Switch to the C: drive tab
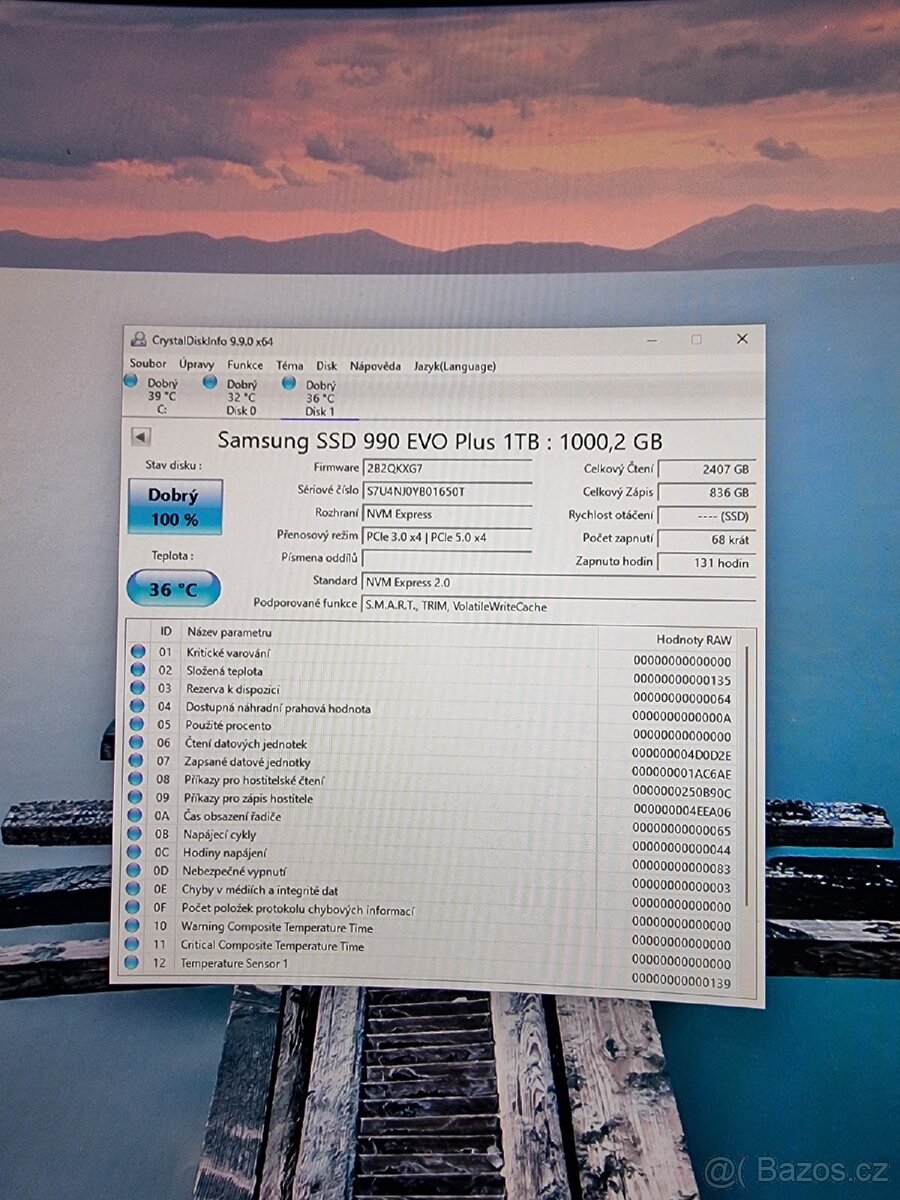 point(161,395)
